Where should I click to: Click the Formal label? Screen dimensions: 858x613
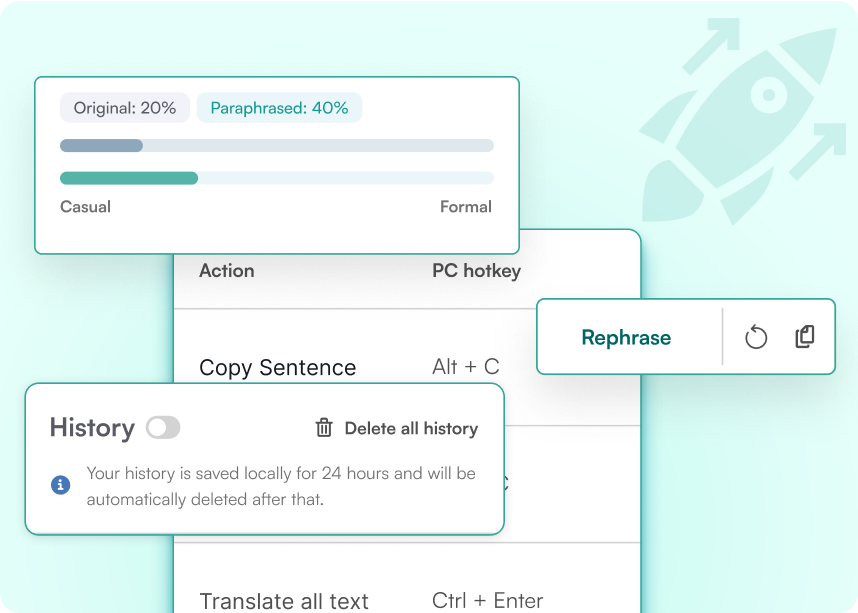[466, 207]
